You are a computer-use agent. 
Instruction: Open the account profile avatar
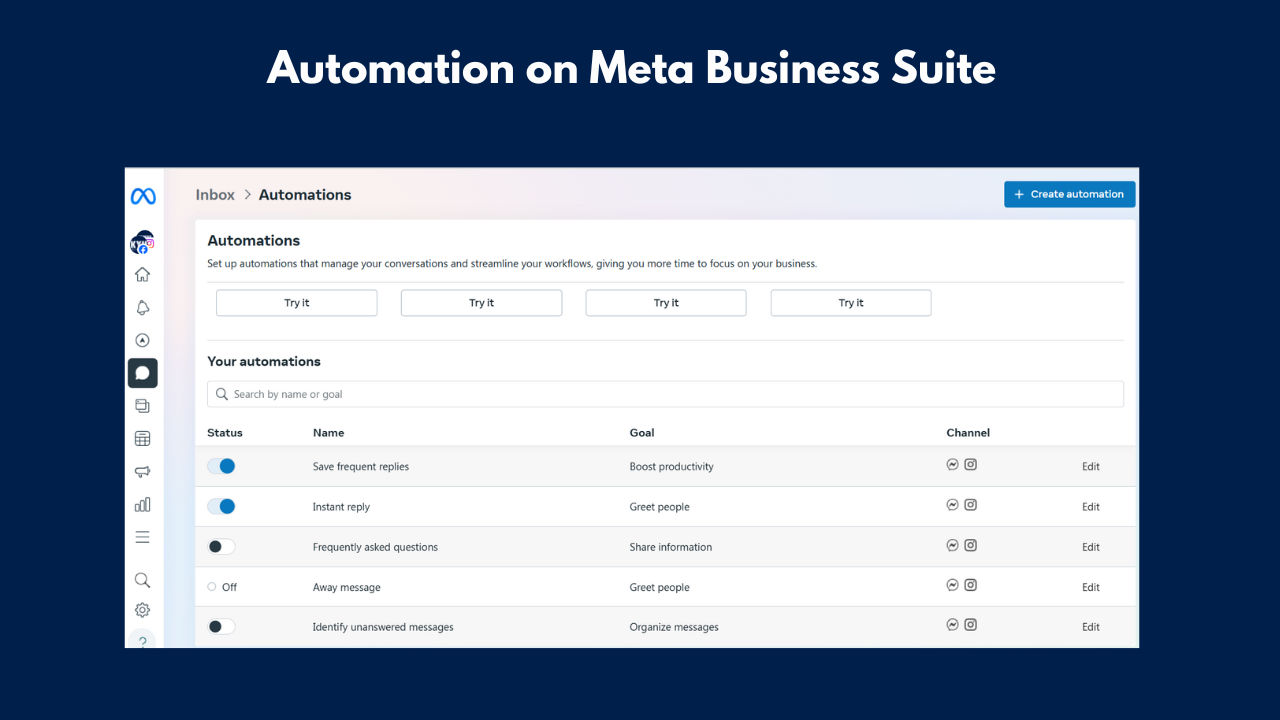point(143,243)
